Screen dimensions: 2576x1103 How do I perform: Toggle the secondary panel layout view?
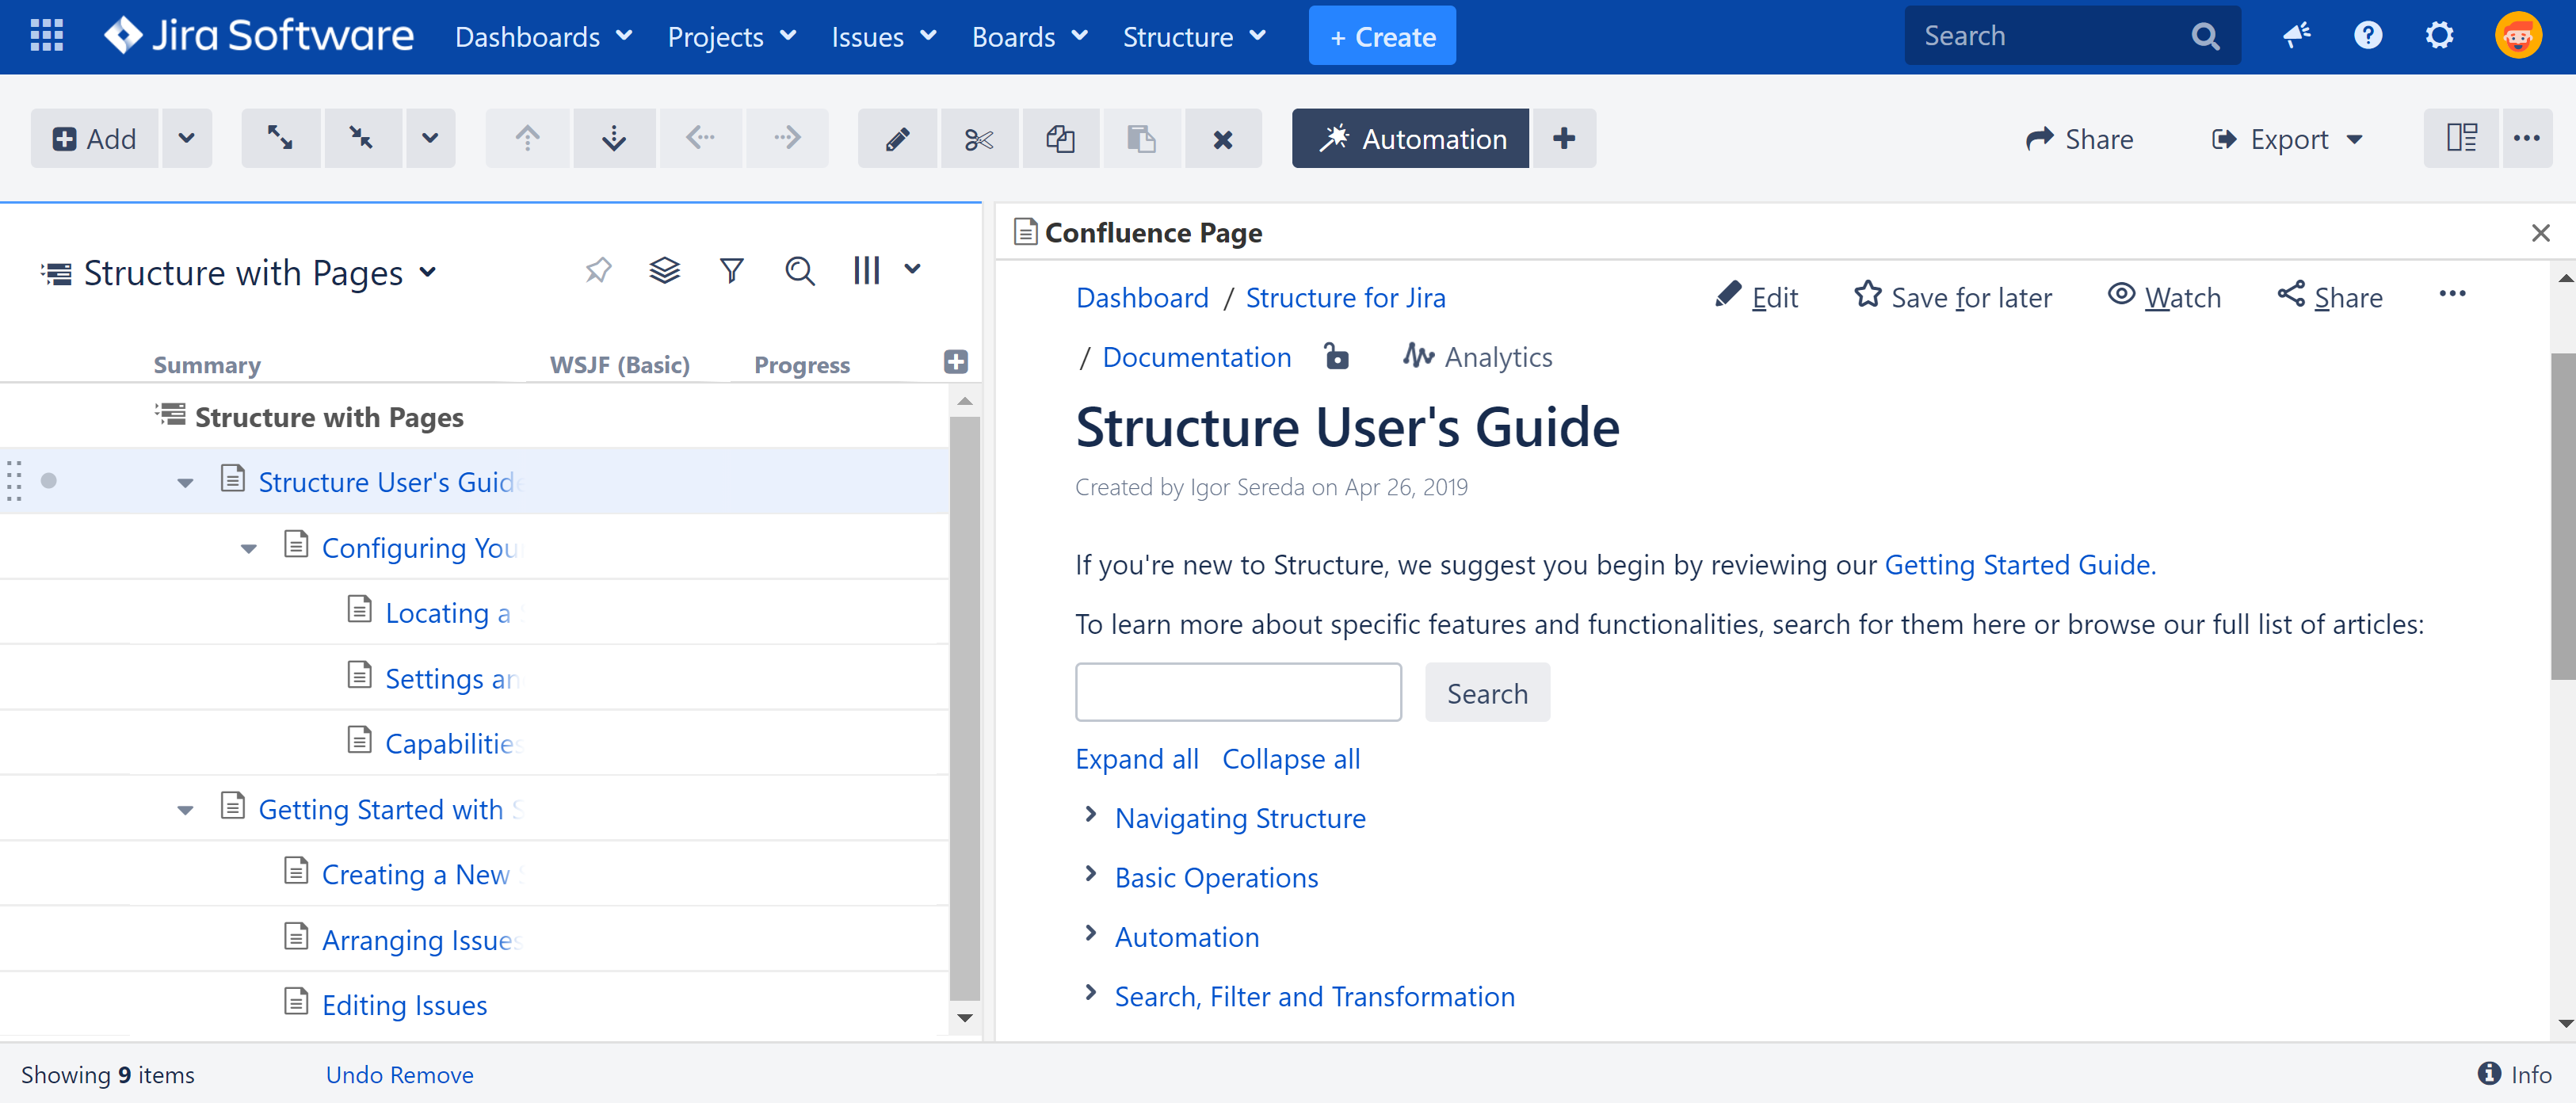pos(2461,138)
